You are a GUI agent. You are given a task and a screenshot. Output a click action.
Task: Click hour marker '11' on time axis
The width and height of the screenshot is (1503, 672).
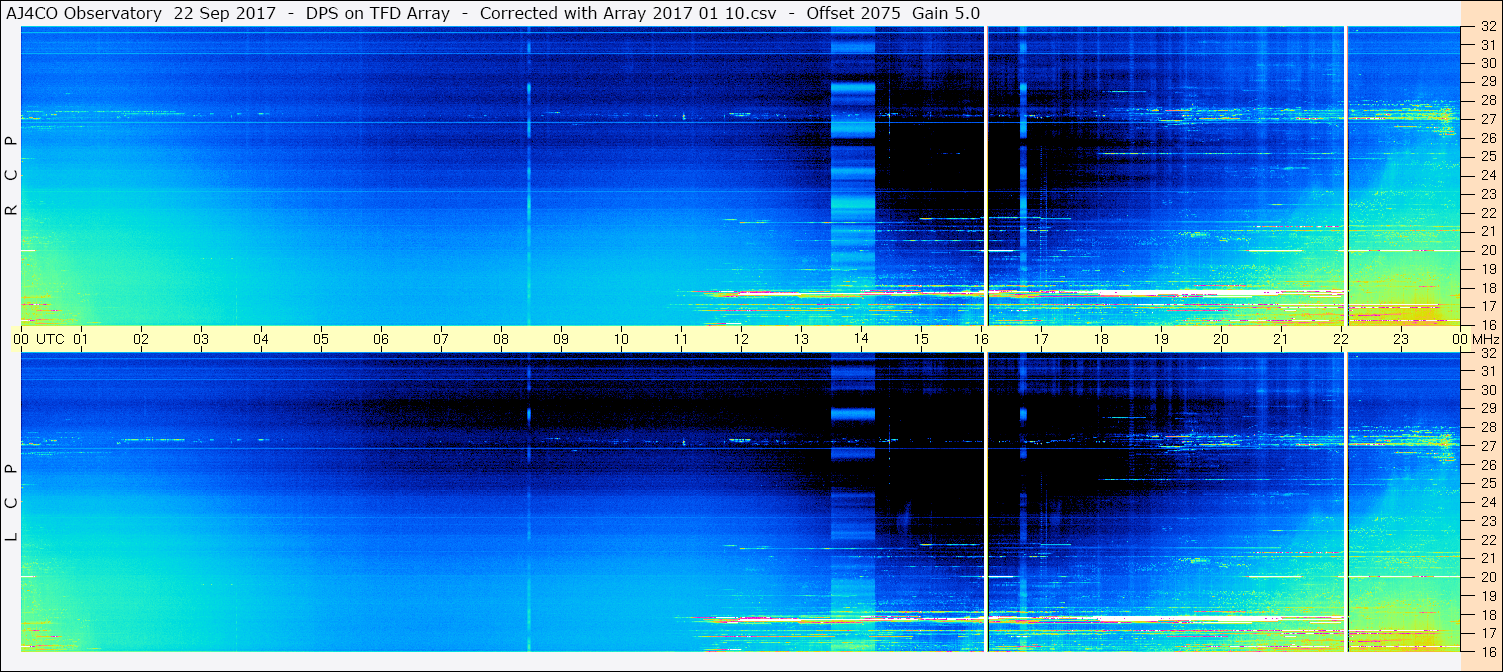pos(681,339)
